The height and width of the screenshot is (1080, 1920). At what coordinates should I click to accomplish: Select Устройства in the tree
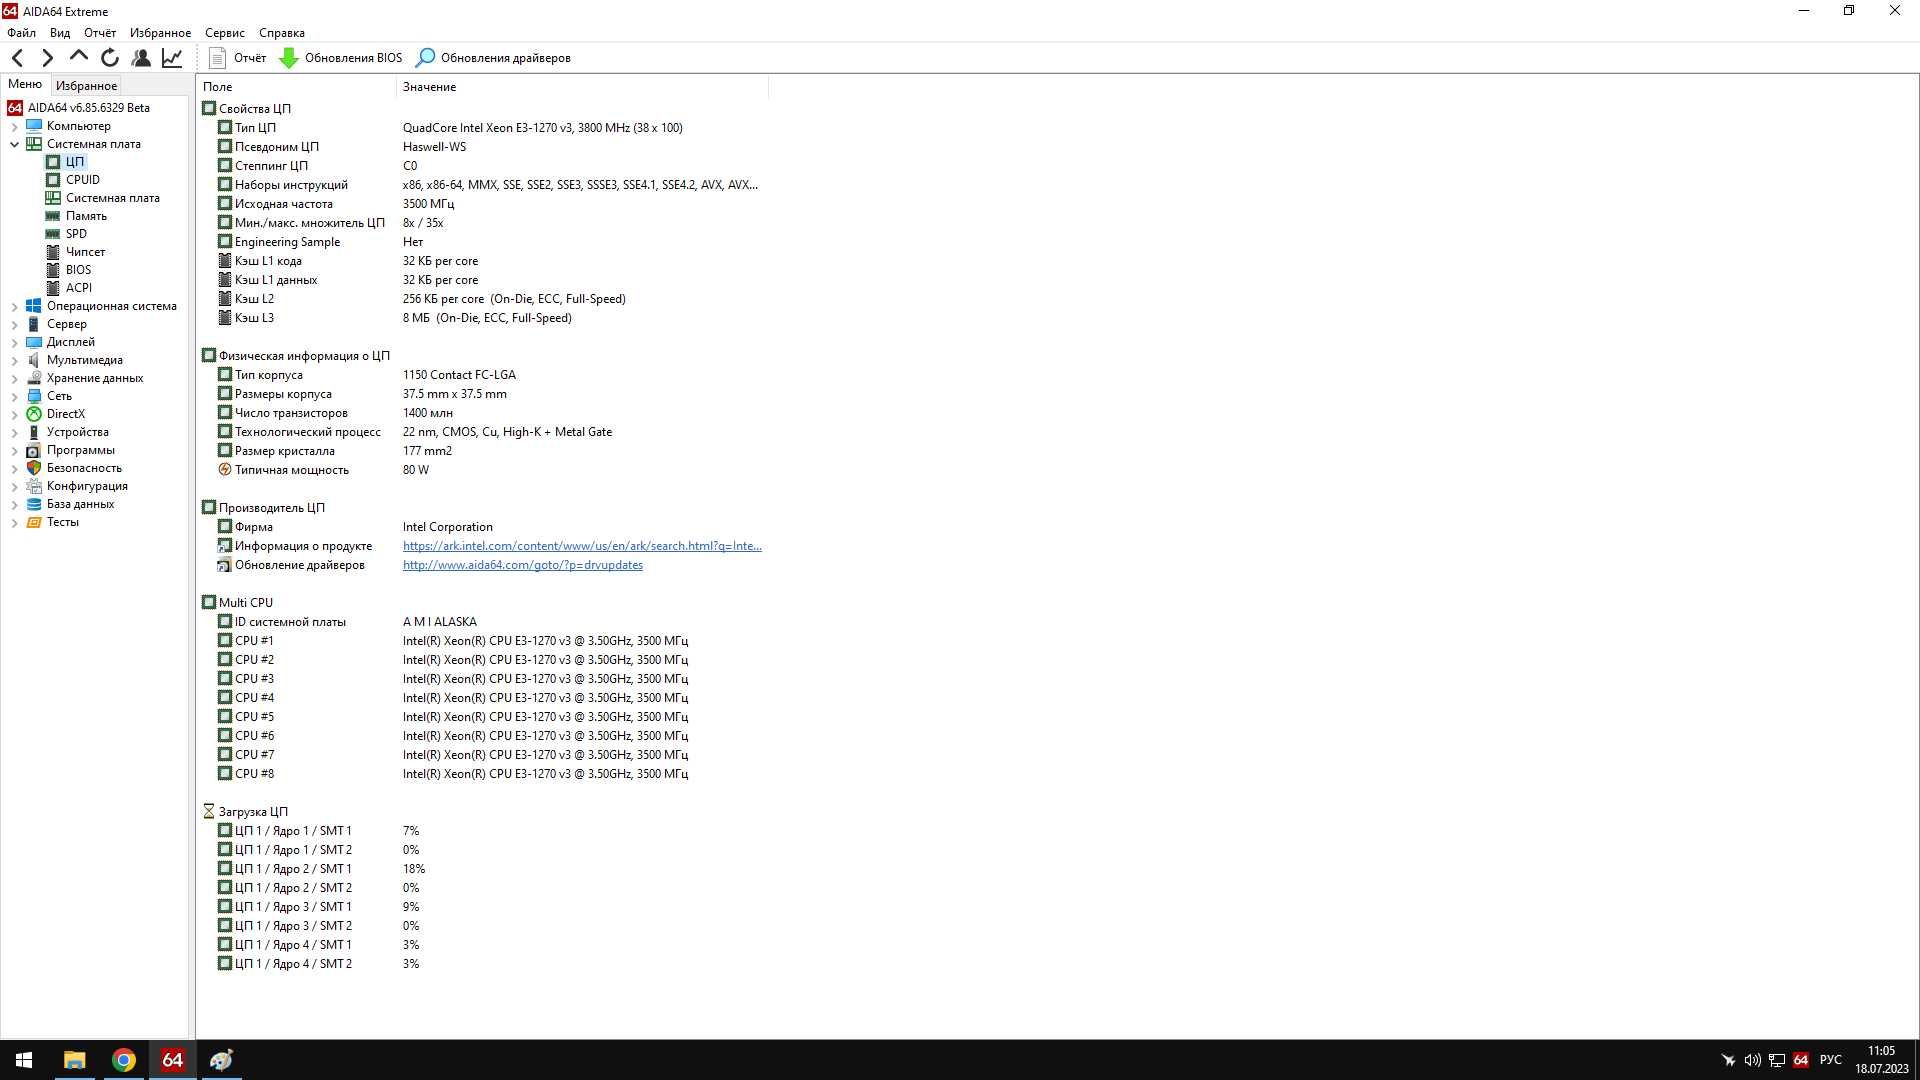click(77, 432)
